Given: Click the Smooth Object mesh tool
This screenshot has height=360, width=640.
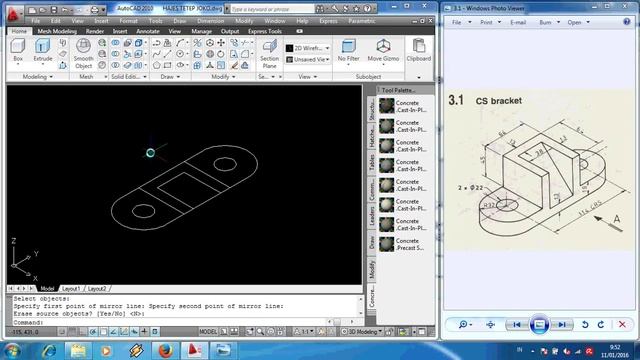Looking at the screenshot, I should point(83,53).
